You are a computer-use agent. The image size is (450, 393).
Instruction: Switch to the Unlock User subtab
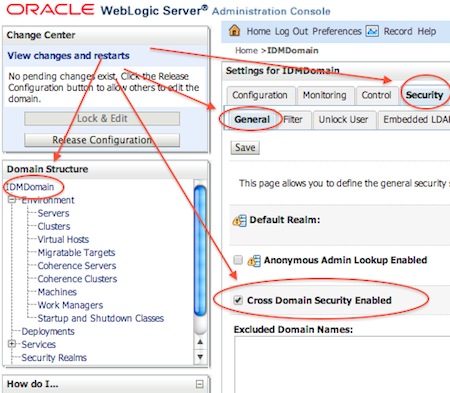[343, 120]
